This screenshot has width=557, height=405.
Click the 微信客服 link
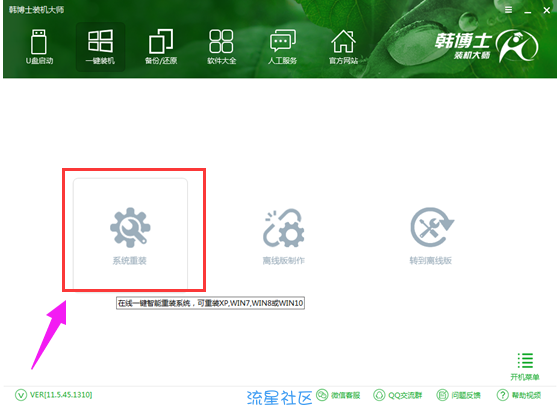(x=338, y=395)
